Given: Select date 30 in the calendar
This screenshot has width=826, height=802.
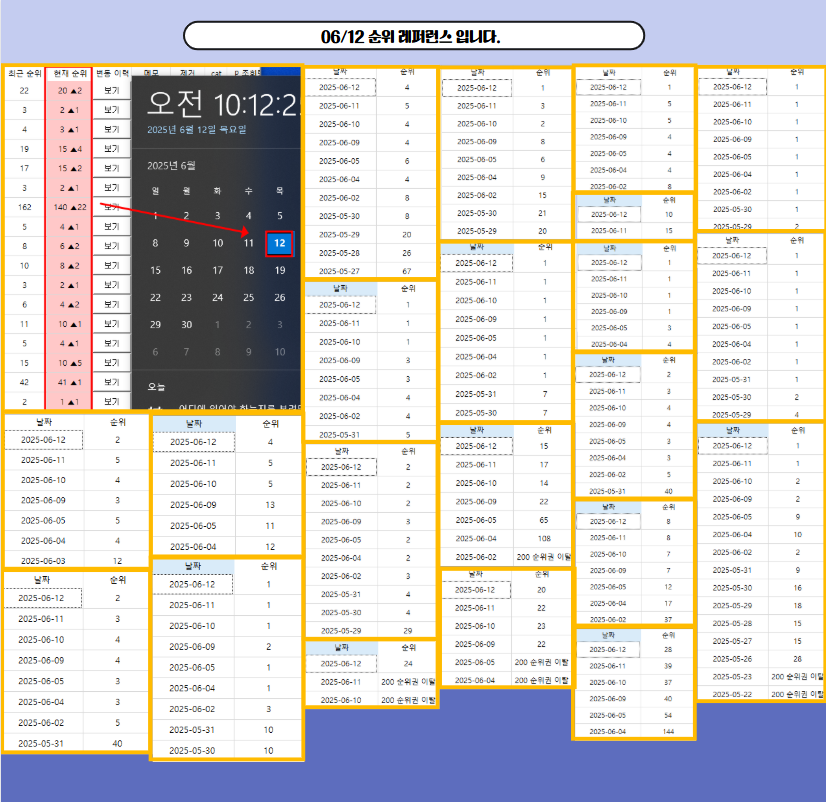Looking at the screenshot, I should 186,325.
